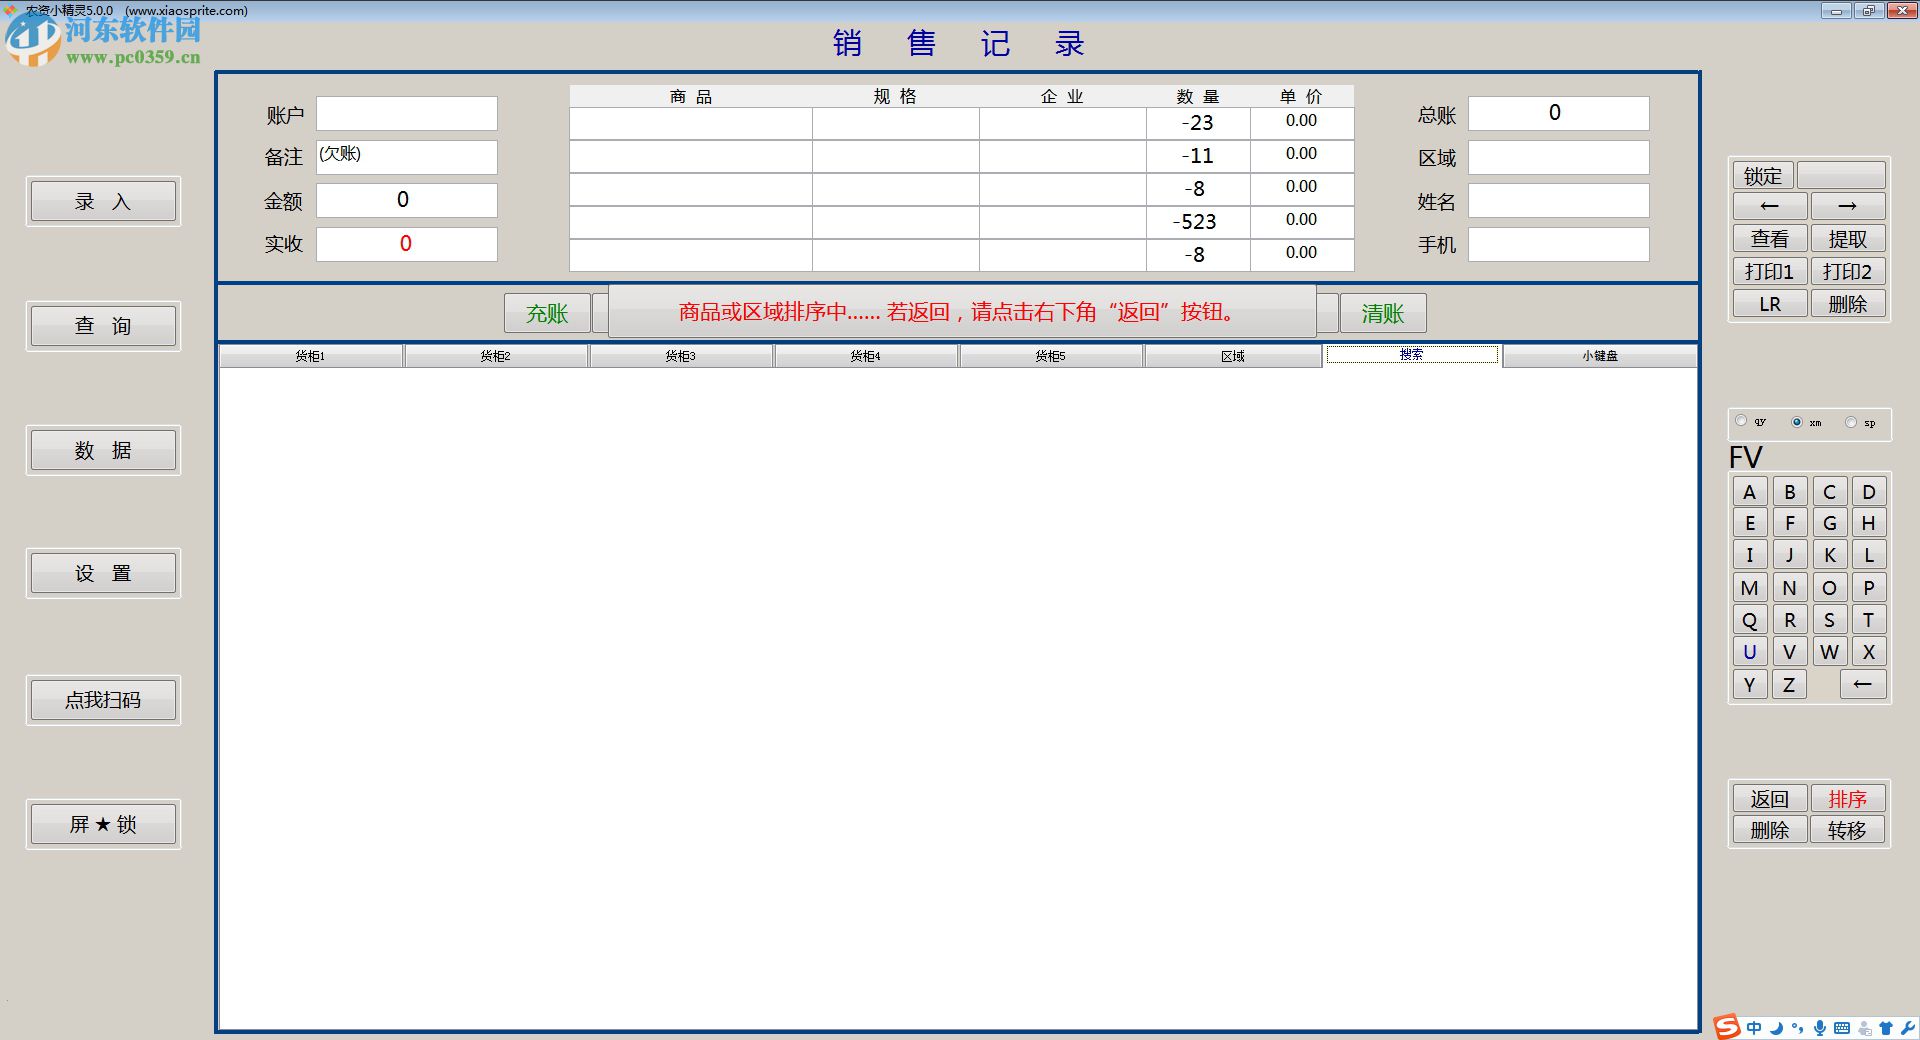The width and height of the screenshot is (1920, 1040).
Task: Click 删除 button beside LR
Action: [1847, 304]
